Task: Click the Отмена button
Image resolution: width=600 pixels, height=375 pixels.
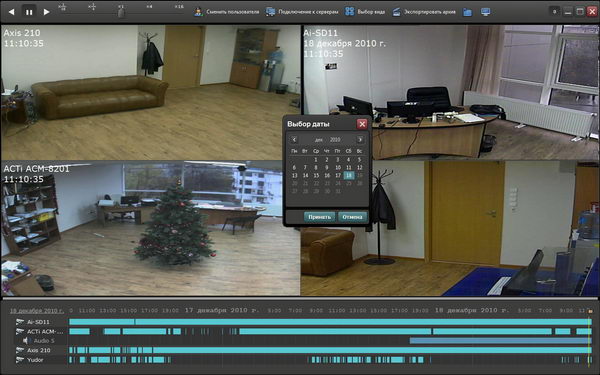Action: [352, 217]
